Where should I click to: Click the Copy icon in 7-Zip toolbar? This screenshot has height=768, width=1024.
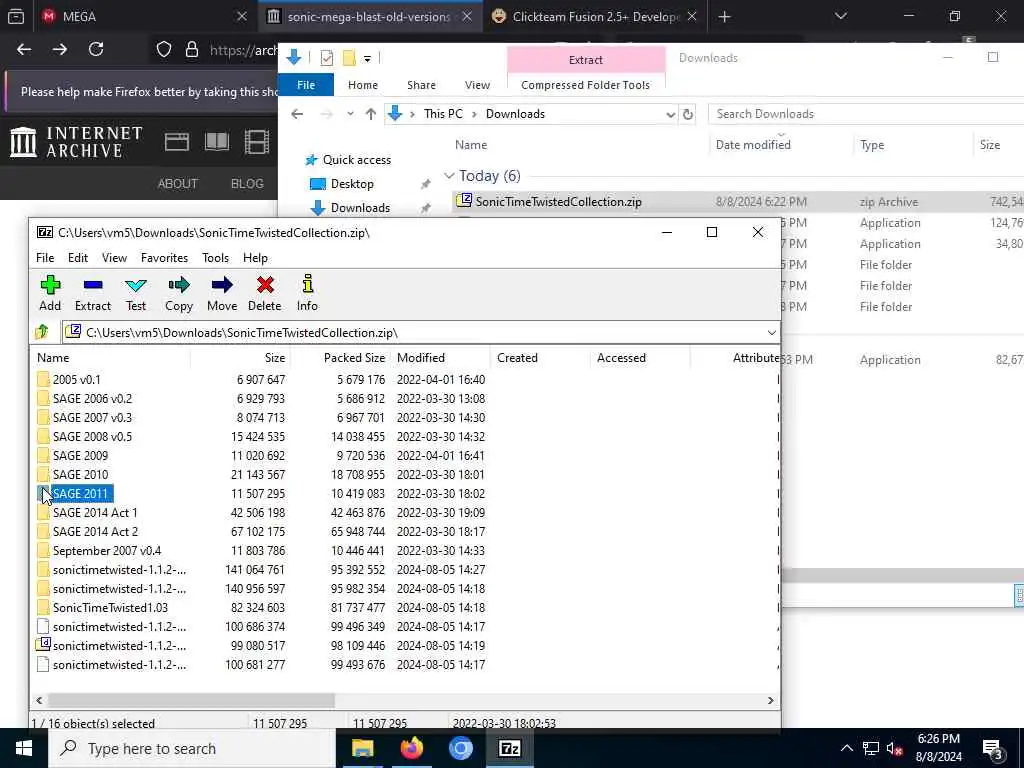tap(178, 285)
